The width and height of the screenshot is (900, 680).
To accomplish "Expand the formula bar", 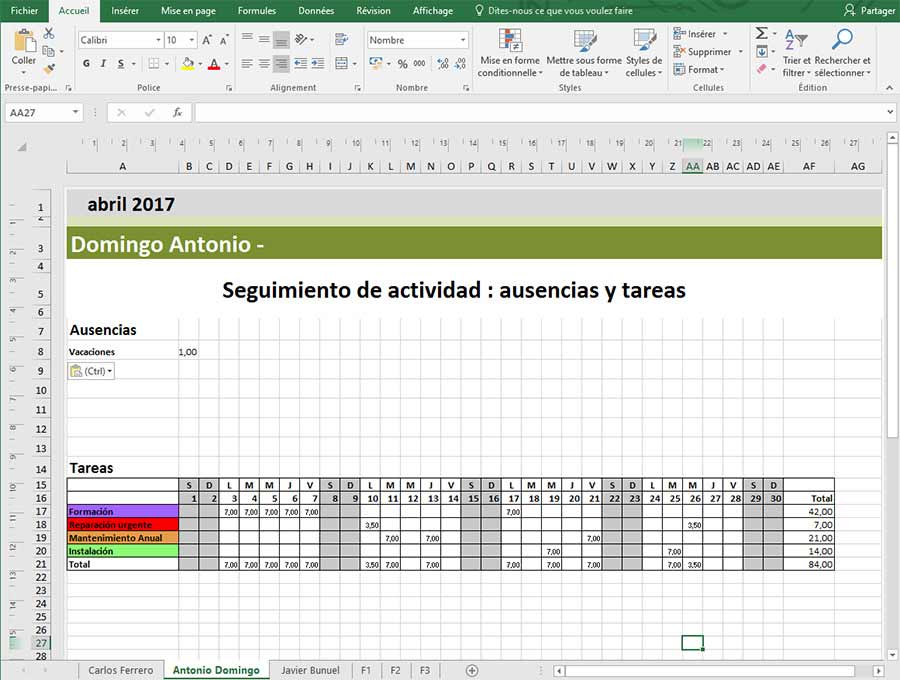I will click(x=890, y=112).
